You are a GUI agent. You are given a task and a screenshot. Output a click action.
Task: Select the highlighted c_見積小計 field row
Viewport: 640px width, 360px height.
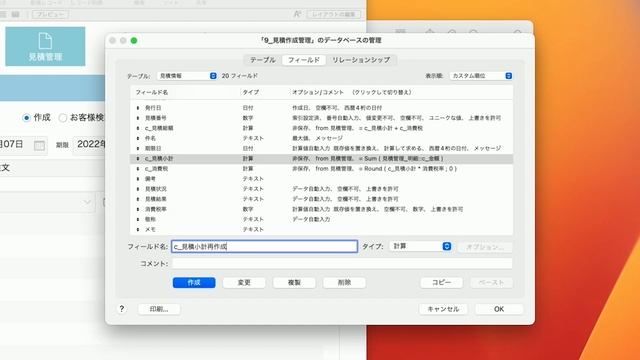click(322, 158)
